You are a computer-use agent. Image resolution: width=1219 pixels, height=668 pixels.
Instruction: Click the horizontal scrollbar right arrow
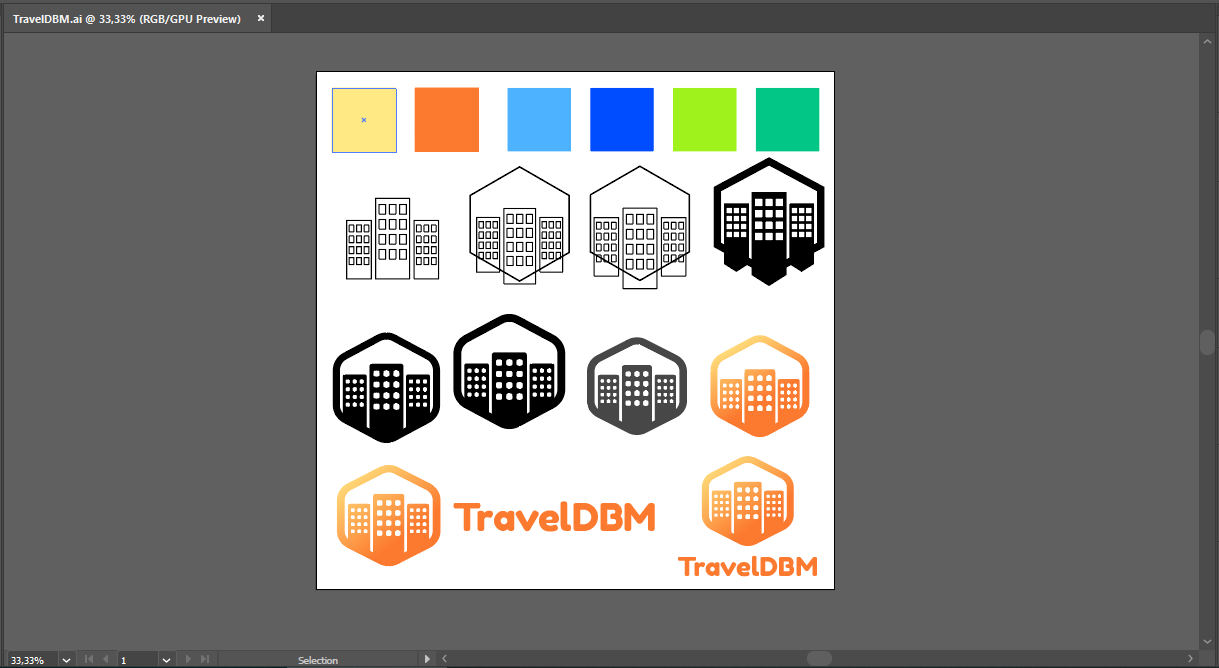[1190, 659]
